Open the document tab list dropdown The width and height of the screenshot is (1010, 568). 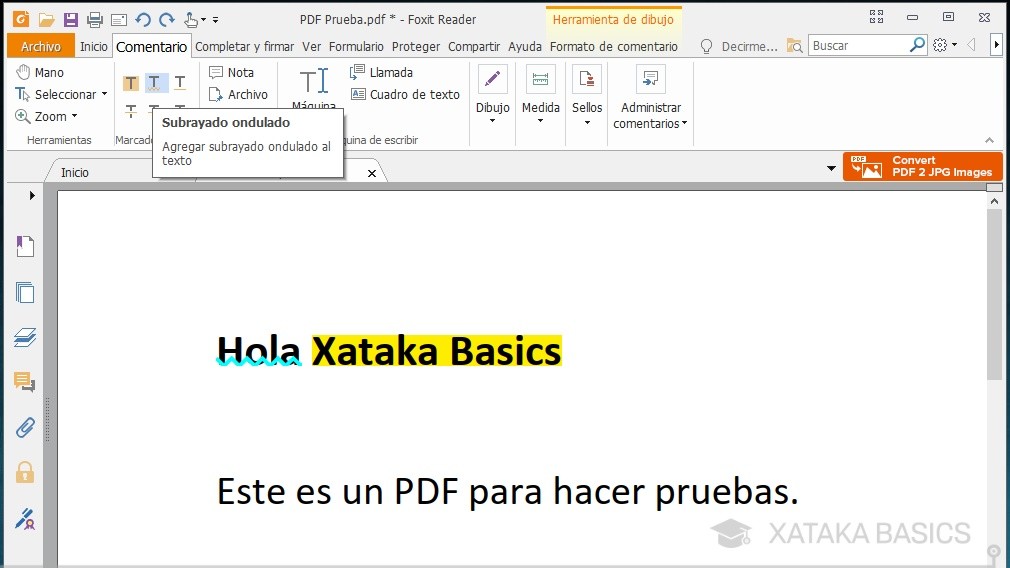pos(831,169)
